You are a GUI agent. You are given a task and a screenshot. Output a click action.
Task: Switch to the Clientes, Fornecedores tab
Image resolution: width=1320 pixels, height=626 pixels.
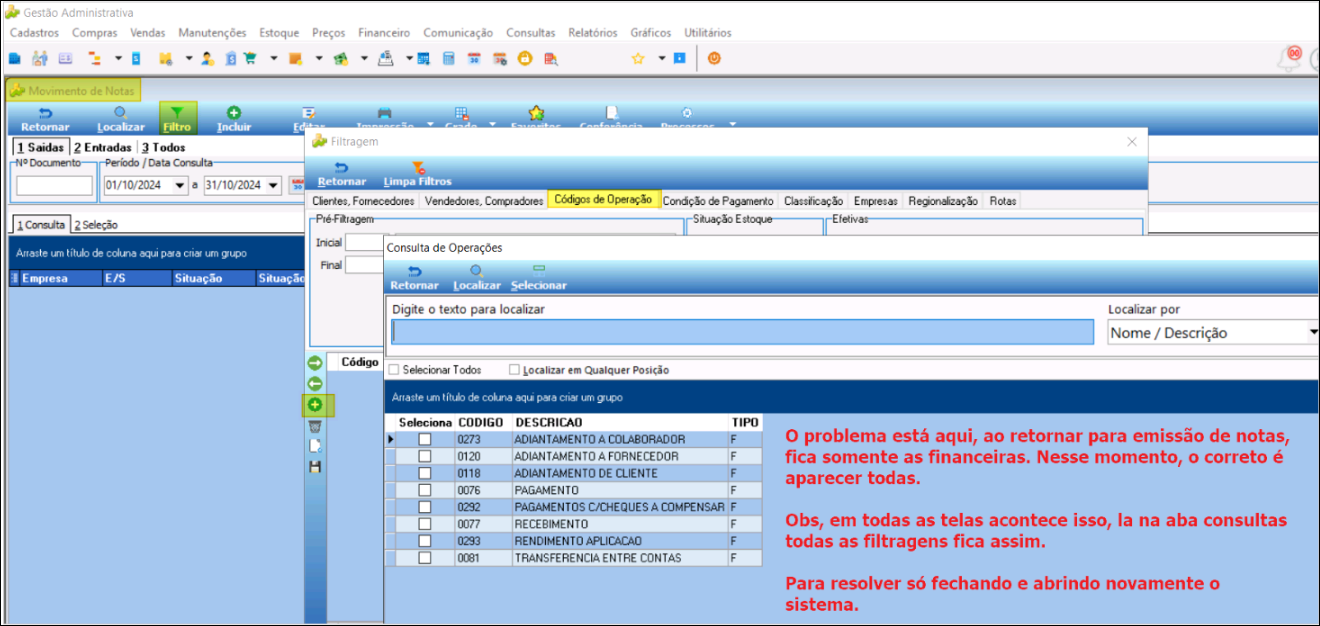click(x=363, y=201)
